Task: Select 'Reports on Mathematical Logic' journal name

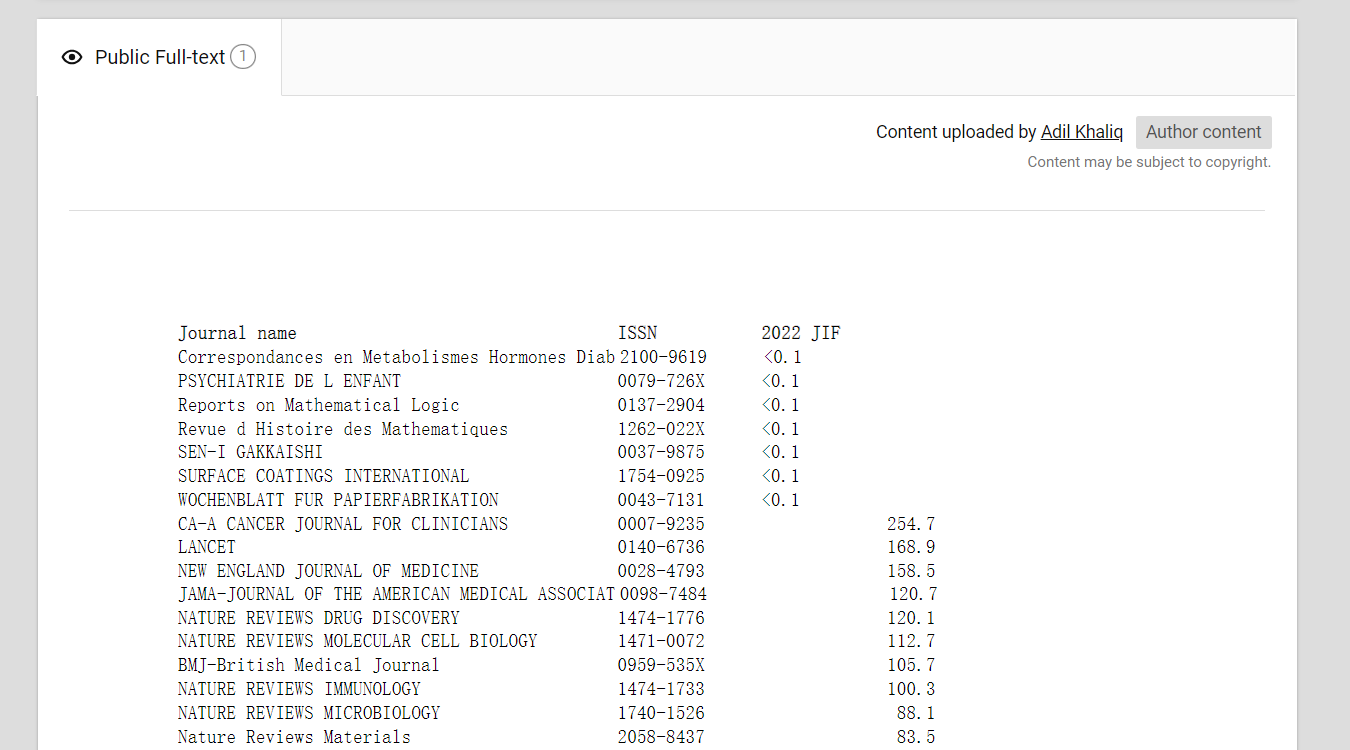Action: click(319, 405)
